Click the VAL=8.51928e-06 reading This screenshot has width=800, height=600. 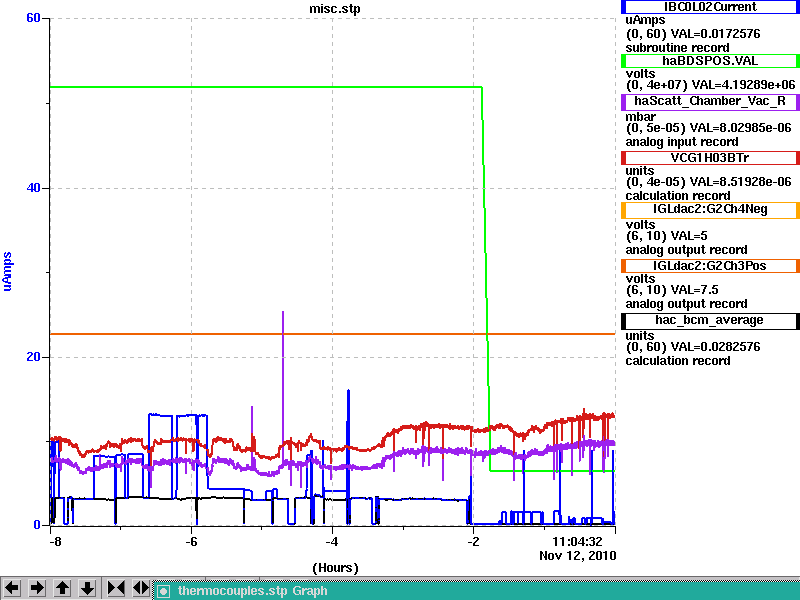(x=740, y=182)
